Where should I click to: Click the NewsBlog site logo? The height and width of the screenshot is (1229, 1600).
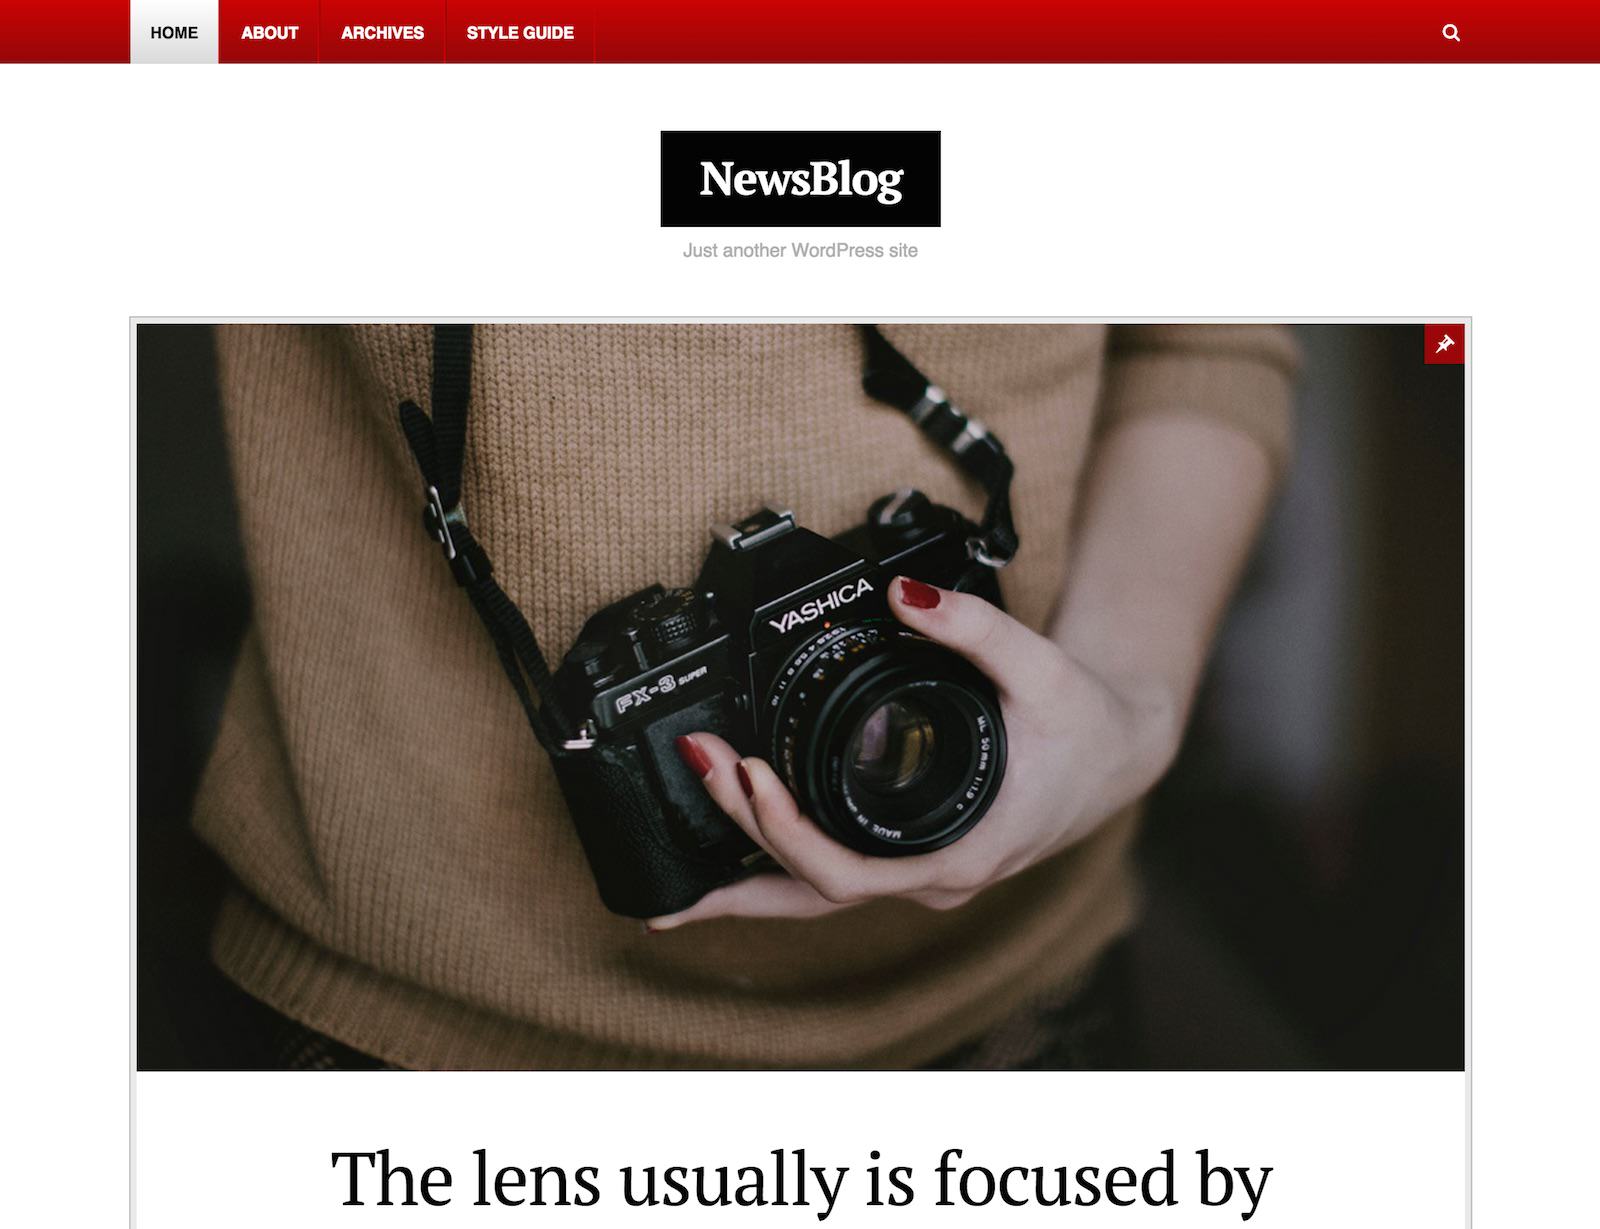tap(800, 179)
